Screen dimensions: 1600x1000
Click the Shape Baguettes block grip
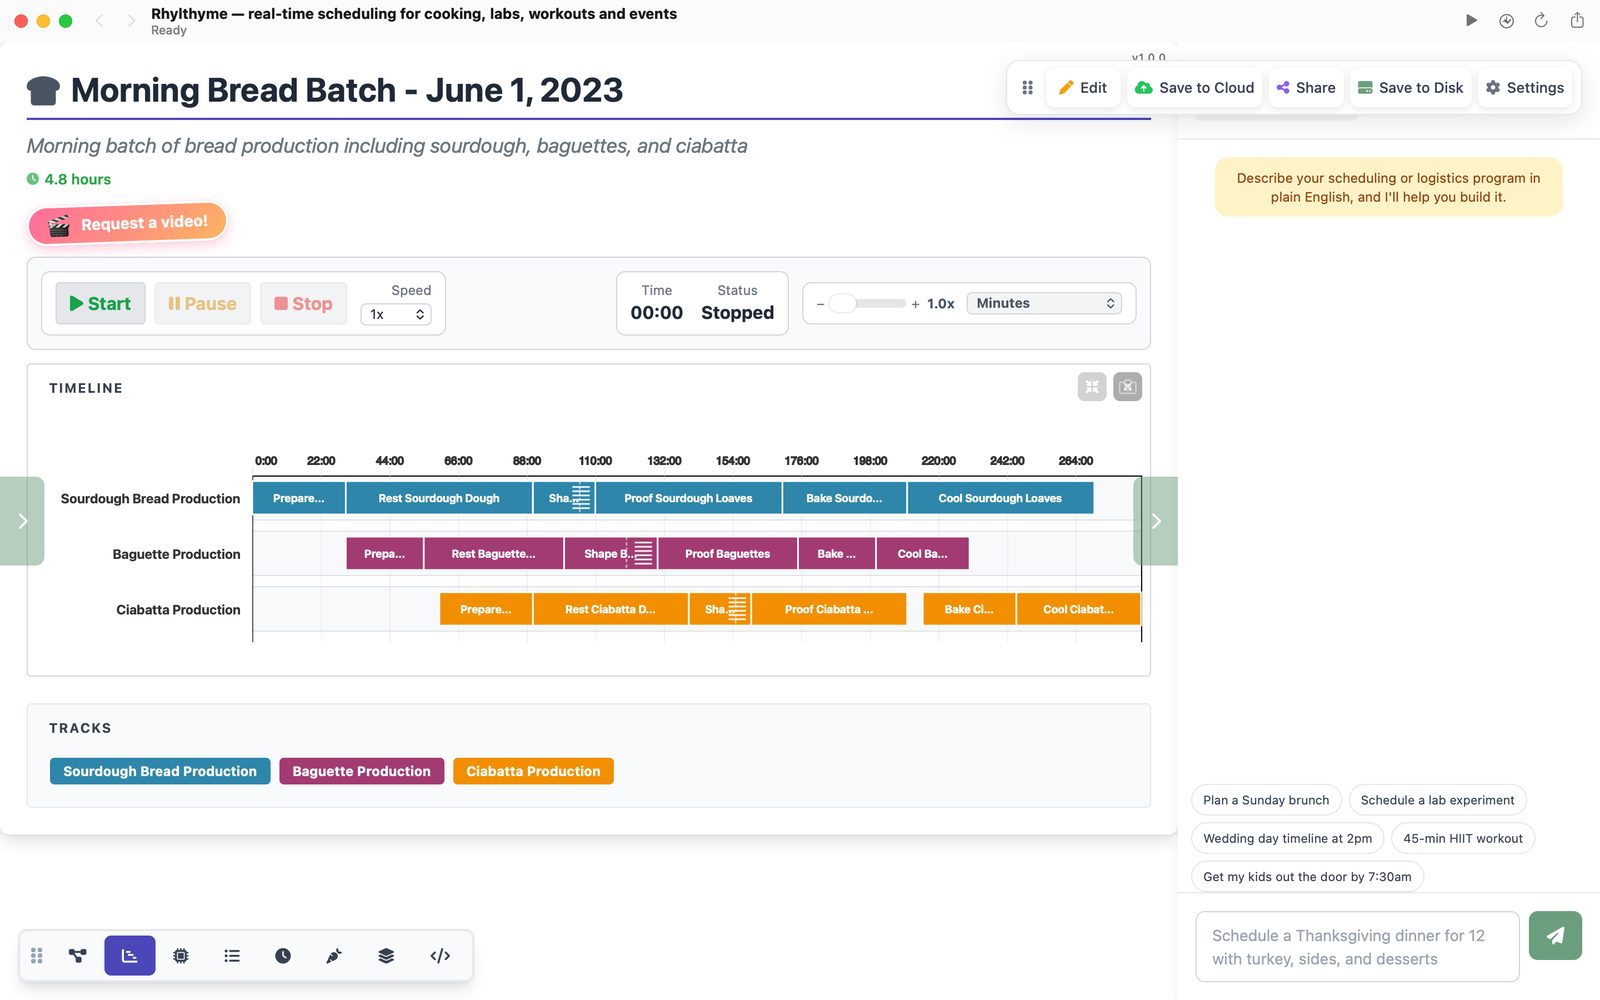(x=643, y=554)
